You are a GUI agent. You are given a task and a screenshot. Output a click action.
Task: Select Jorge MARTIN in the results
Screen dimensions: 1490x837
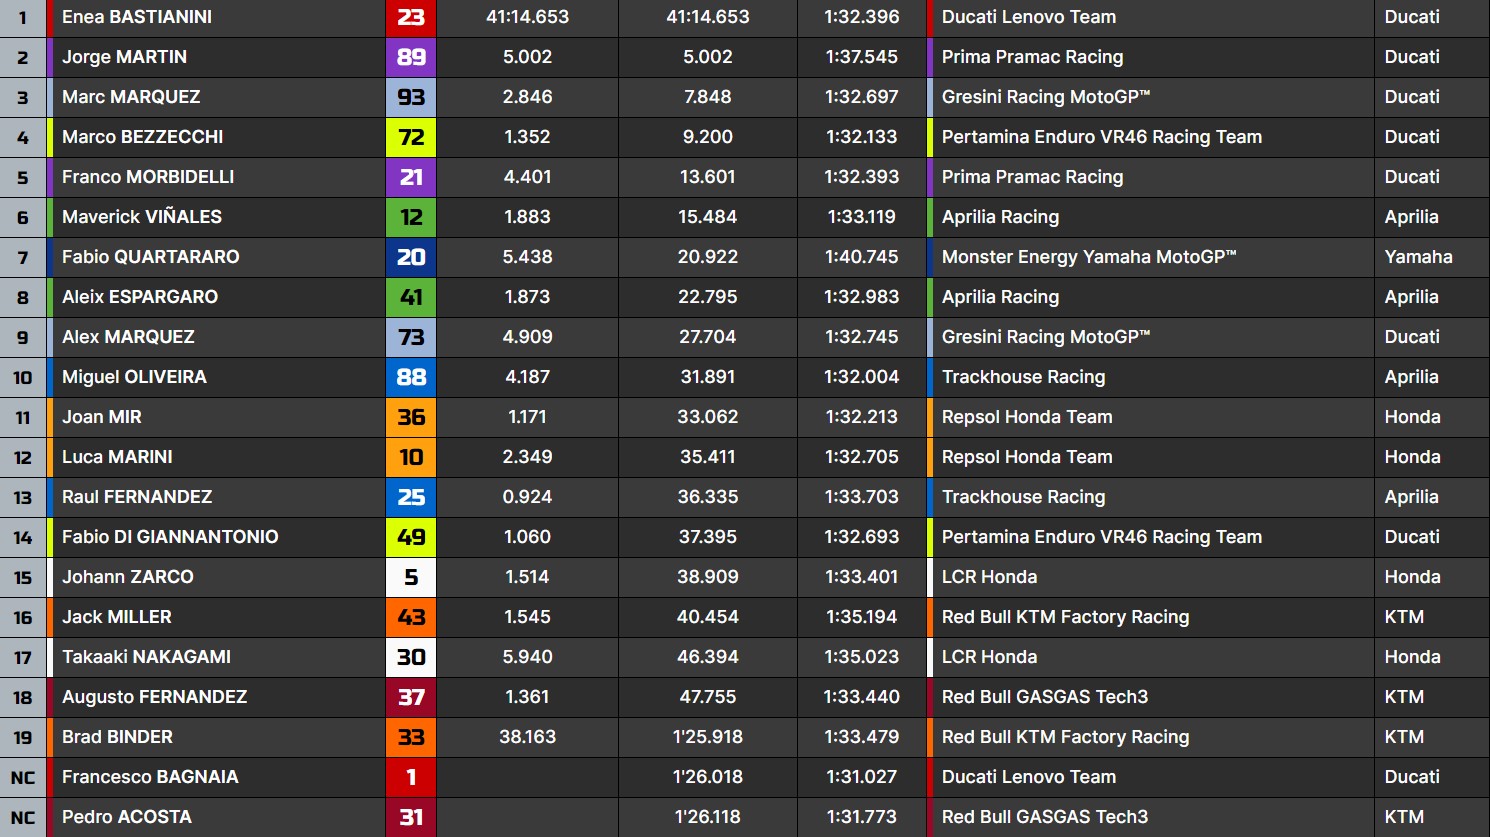point(124,57)
